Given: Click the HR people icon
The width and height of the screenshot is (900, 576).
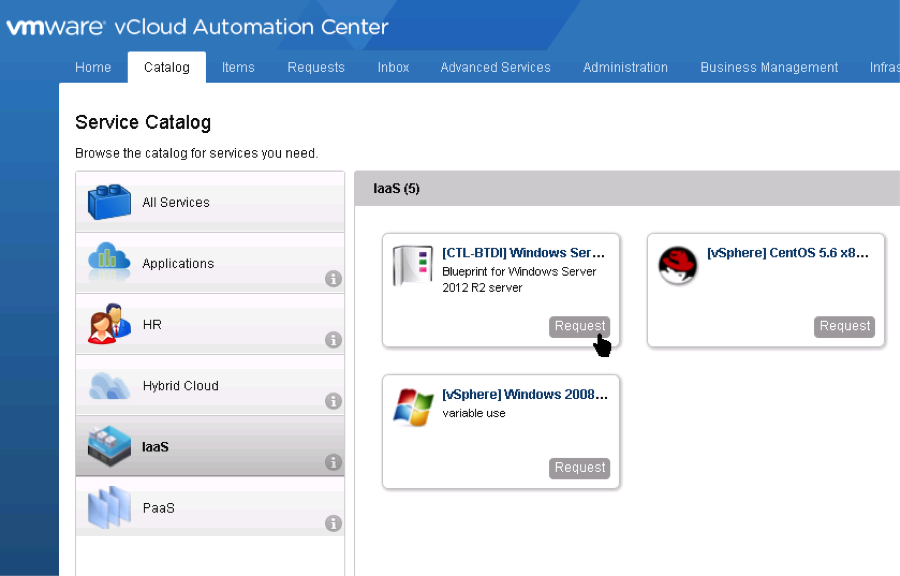Looking at the screenshot, I should [109, 324].
